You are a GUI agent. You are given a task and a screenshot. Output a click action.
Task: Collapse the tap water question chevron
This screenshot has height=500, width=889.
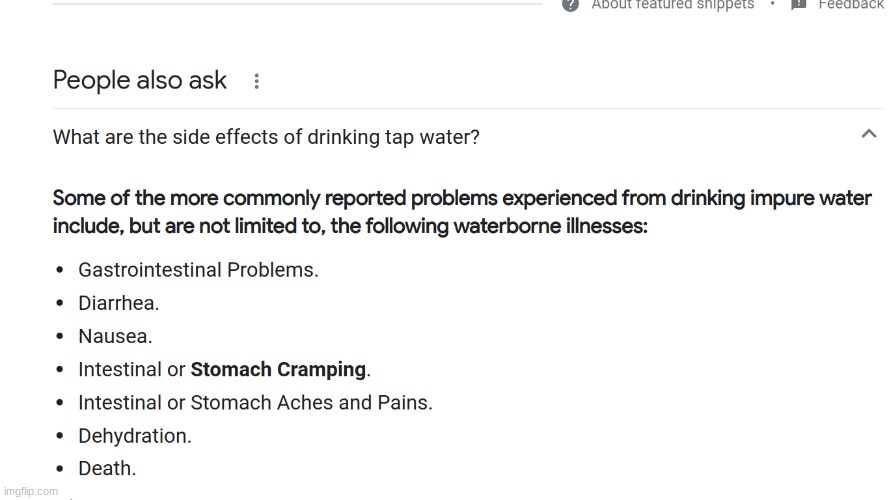click(869, 134)
